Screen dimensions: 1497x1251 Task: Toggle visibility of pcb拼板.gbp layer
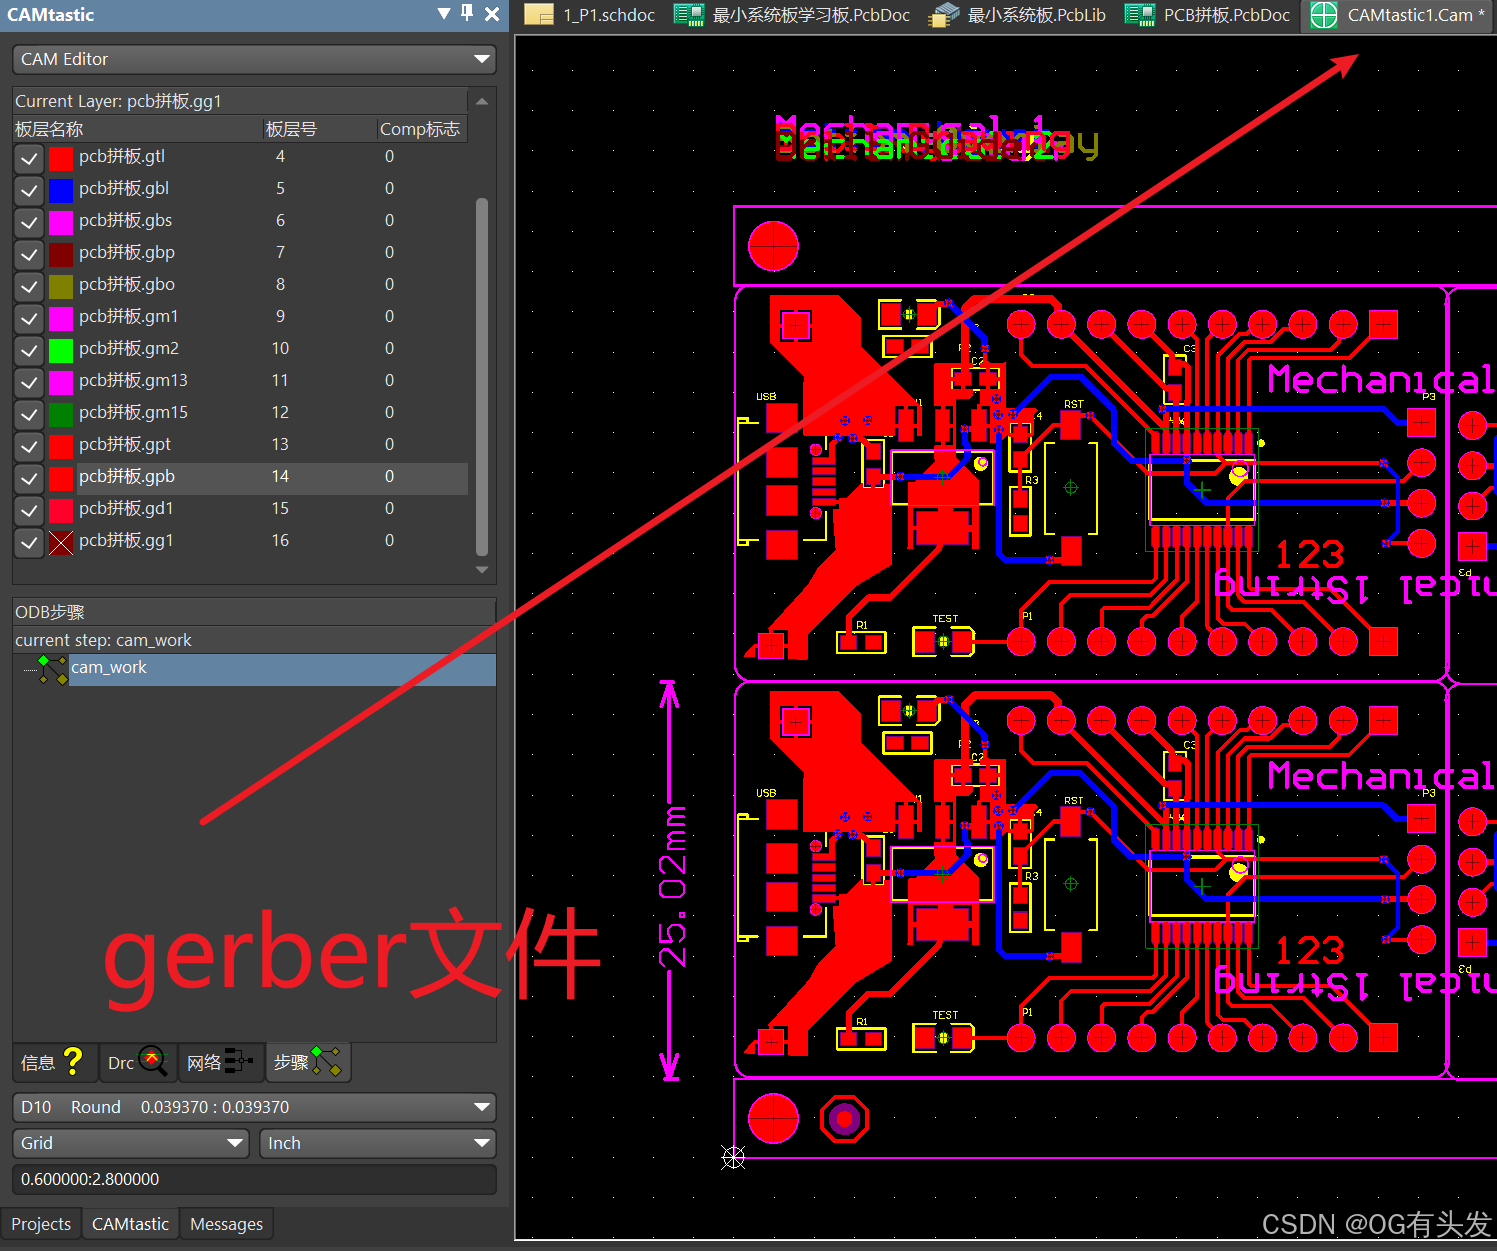[29, 253]
